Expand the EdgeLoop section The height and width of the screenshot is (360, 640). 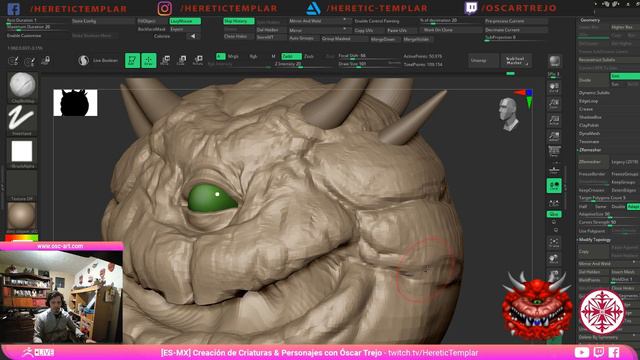(x=589, y=101)
